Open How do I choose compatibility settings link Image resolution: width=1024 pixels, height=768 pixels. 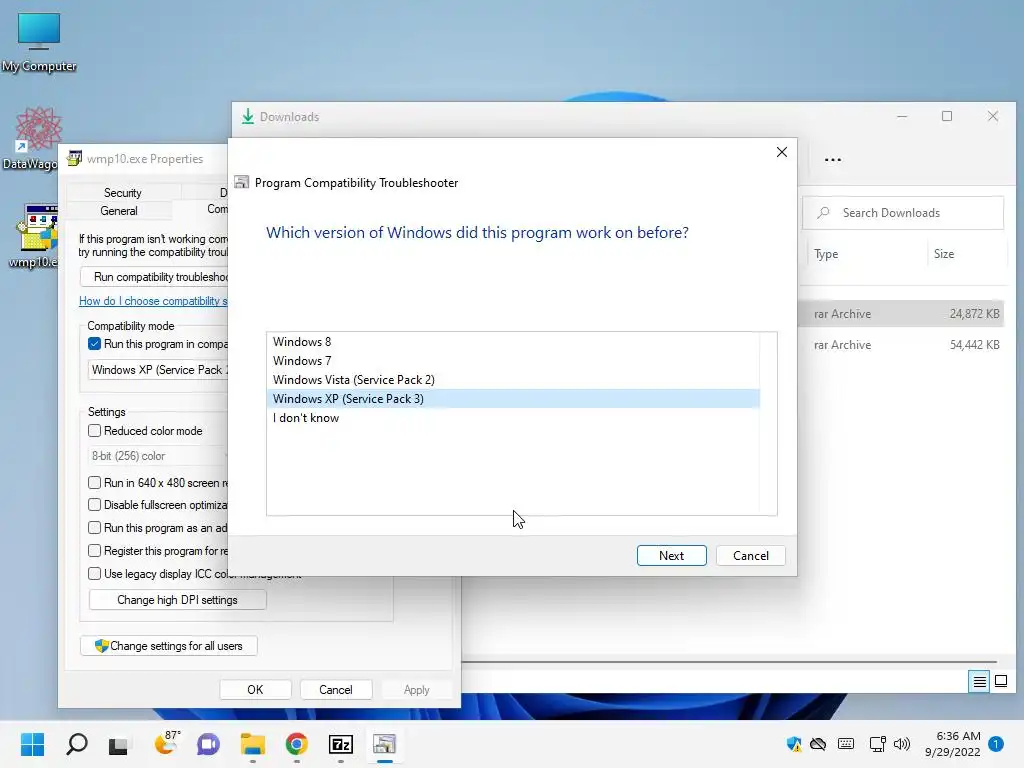point(153,301)
